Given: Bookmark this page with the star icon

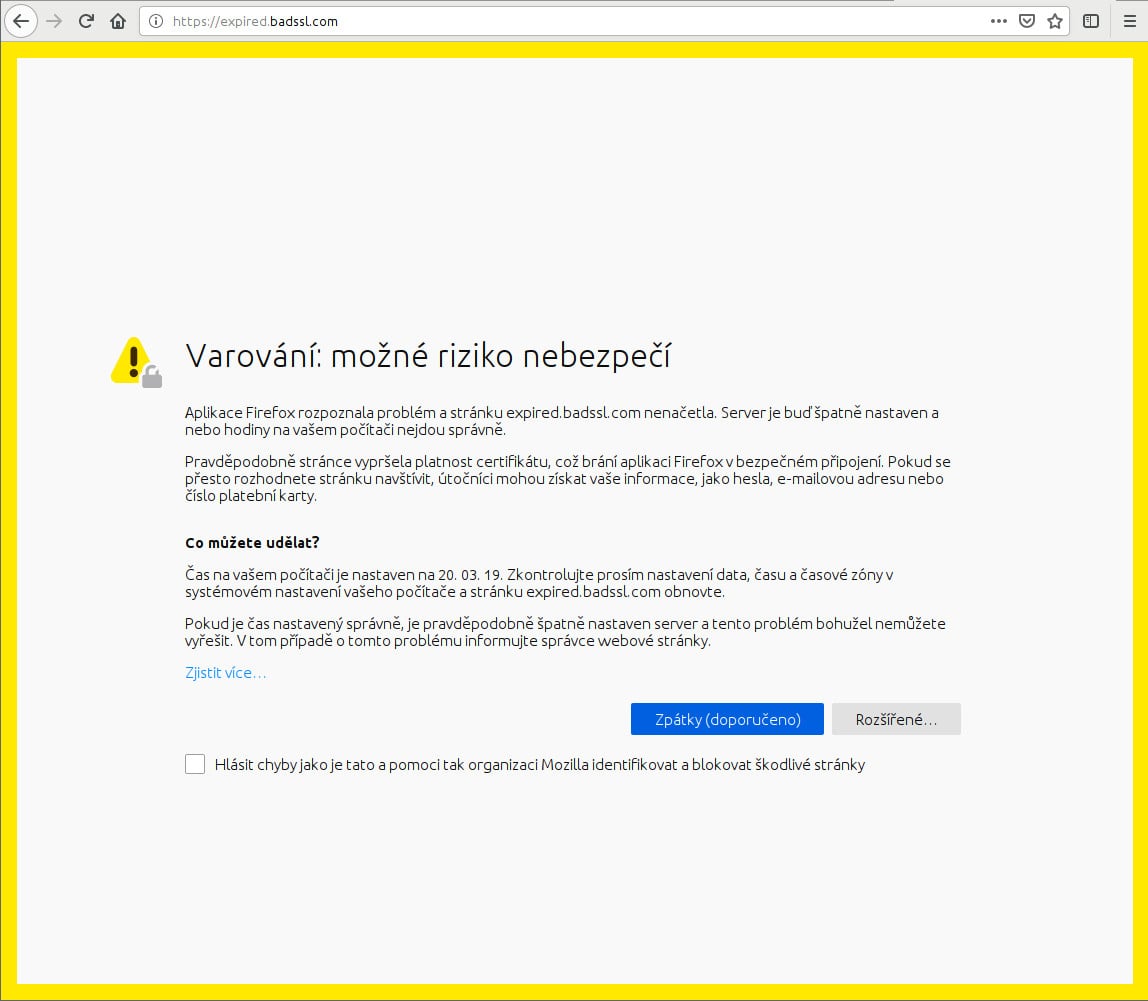Looking at the screenshot, I should coord(1056,20).
